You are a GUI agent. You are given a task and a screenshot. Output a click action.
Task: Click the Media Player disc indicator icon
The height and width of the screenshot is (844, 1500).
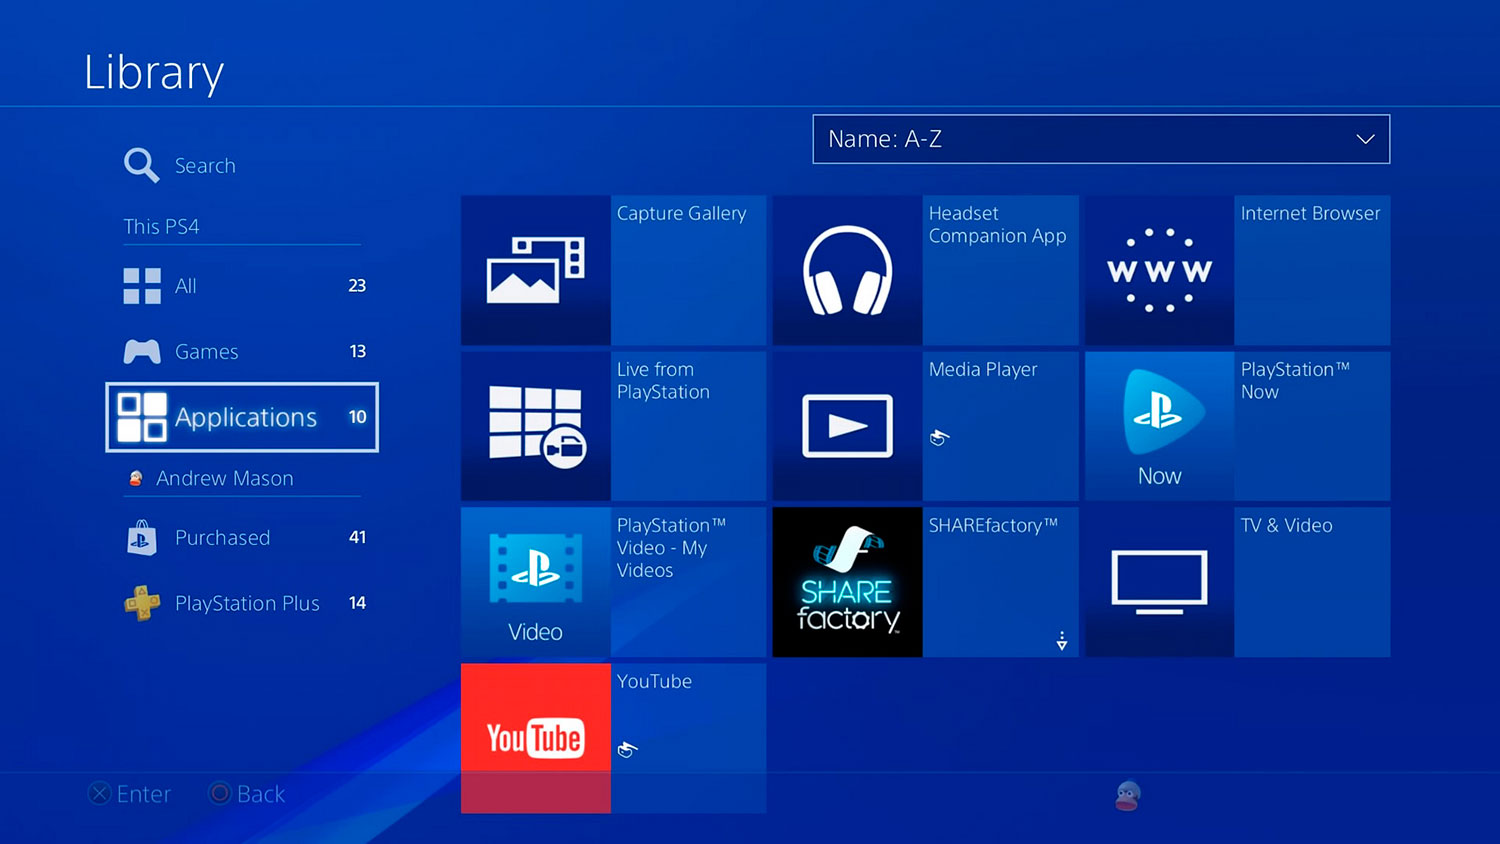tap(938, 437)
